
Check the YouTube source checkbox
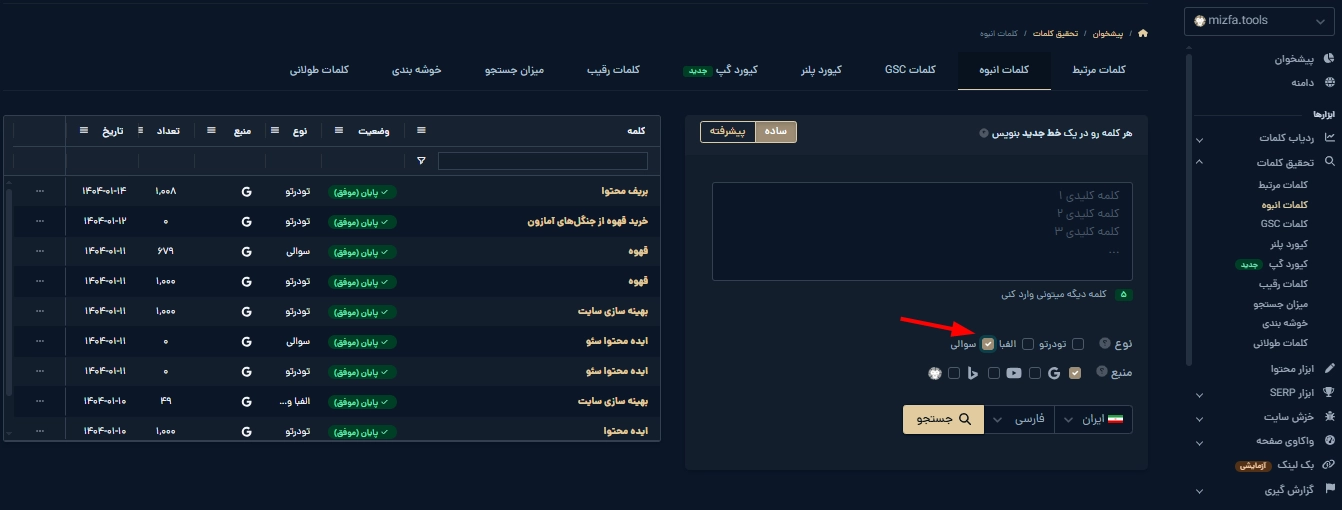click(1034, 373)
